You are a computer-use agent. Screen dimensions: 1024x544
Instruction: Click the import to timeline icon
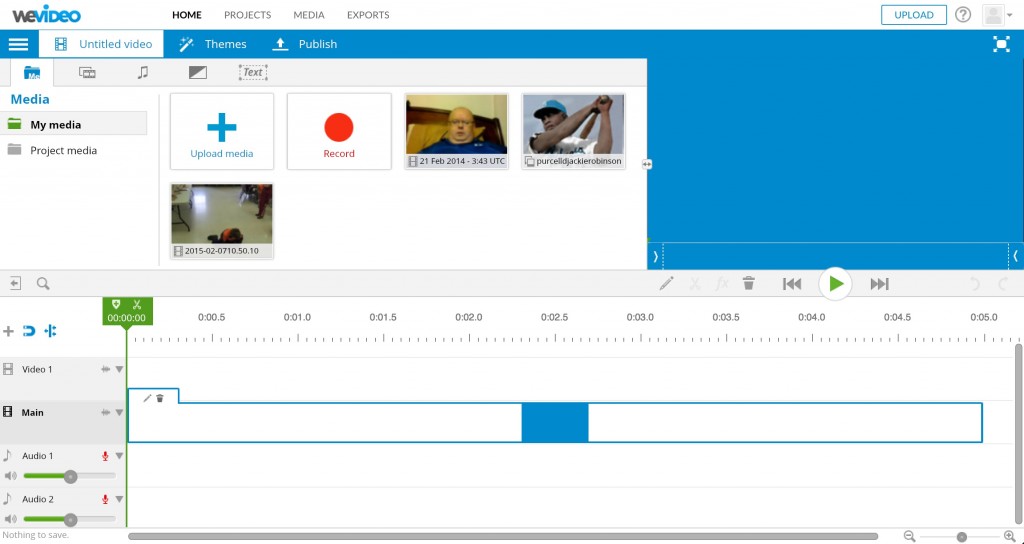coord(15,283)
